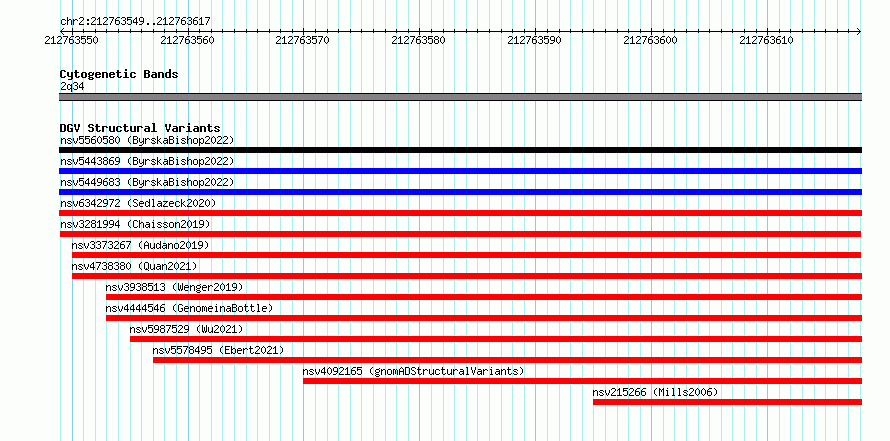
Task: Click the black nsv5560580 variant bar
Action: (x=460, y=150)
